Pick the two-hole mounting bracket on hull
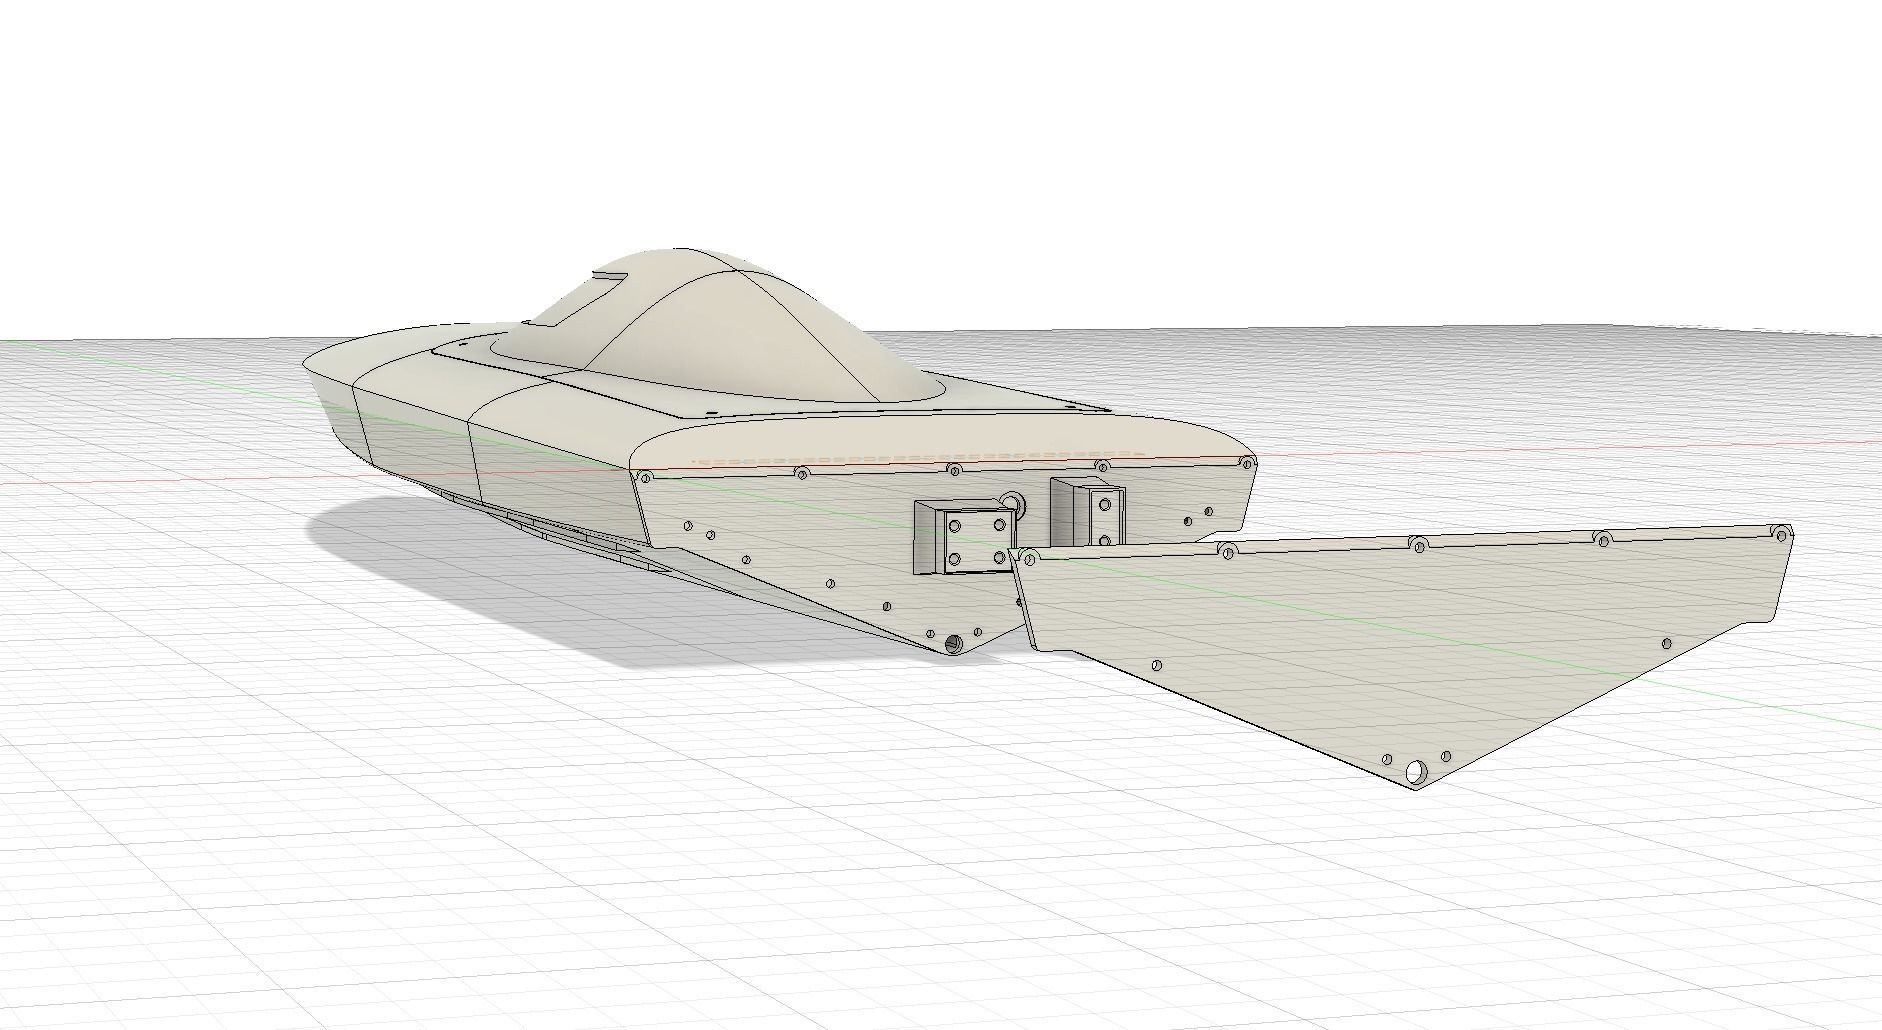The image size is (1882, 1030). 1090,511
